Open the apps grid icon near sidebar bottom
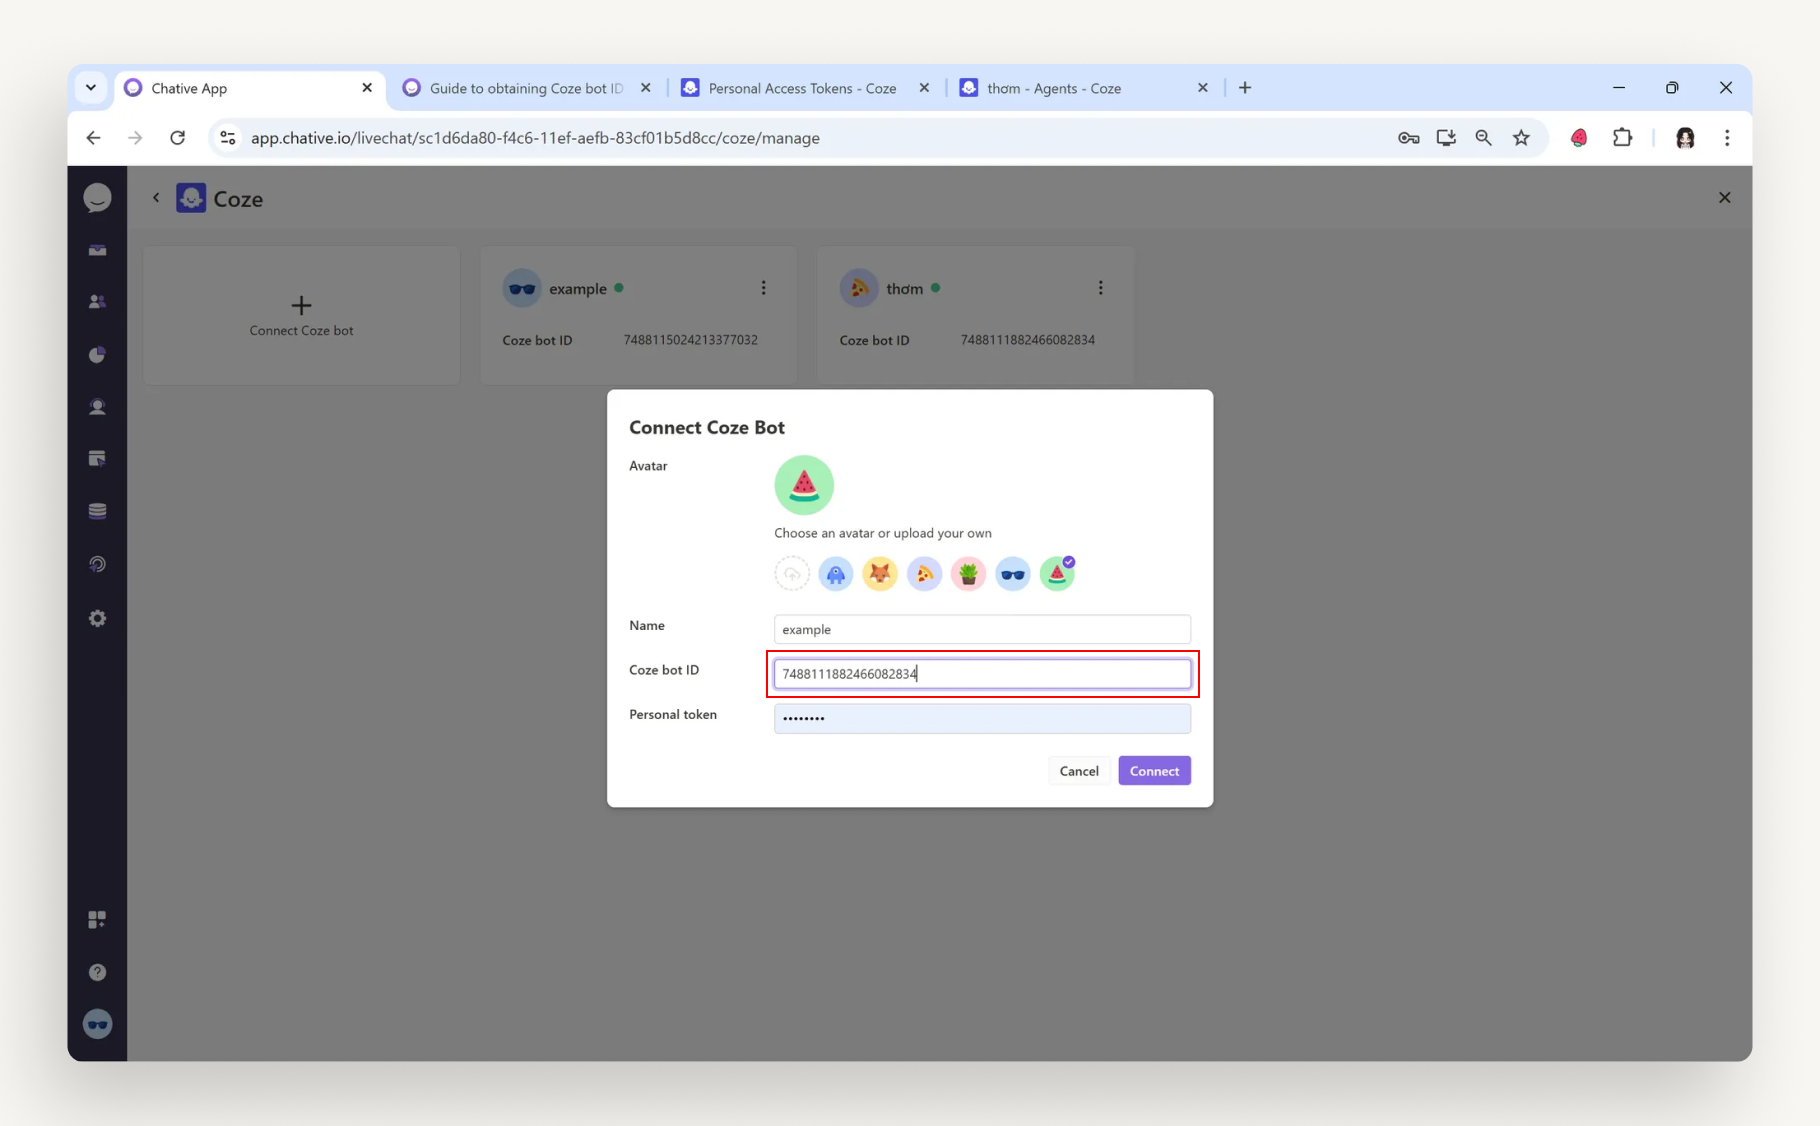1820x1126 pixels. pos(97,919)
